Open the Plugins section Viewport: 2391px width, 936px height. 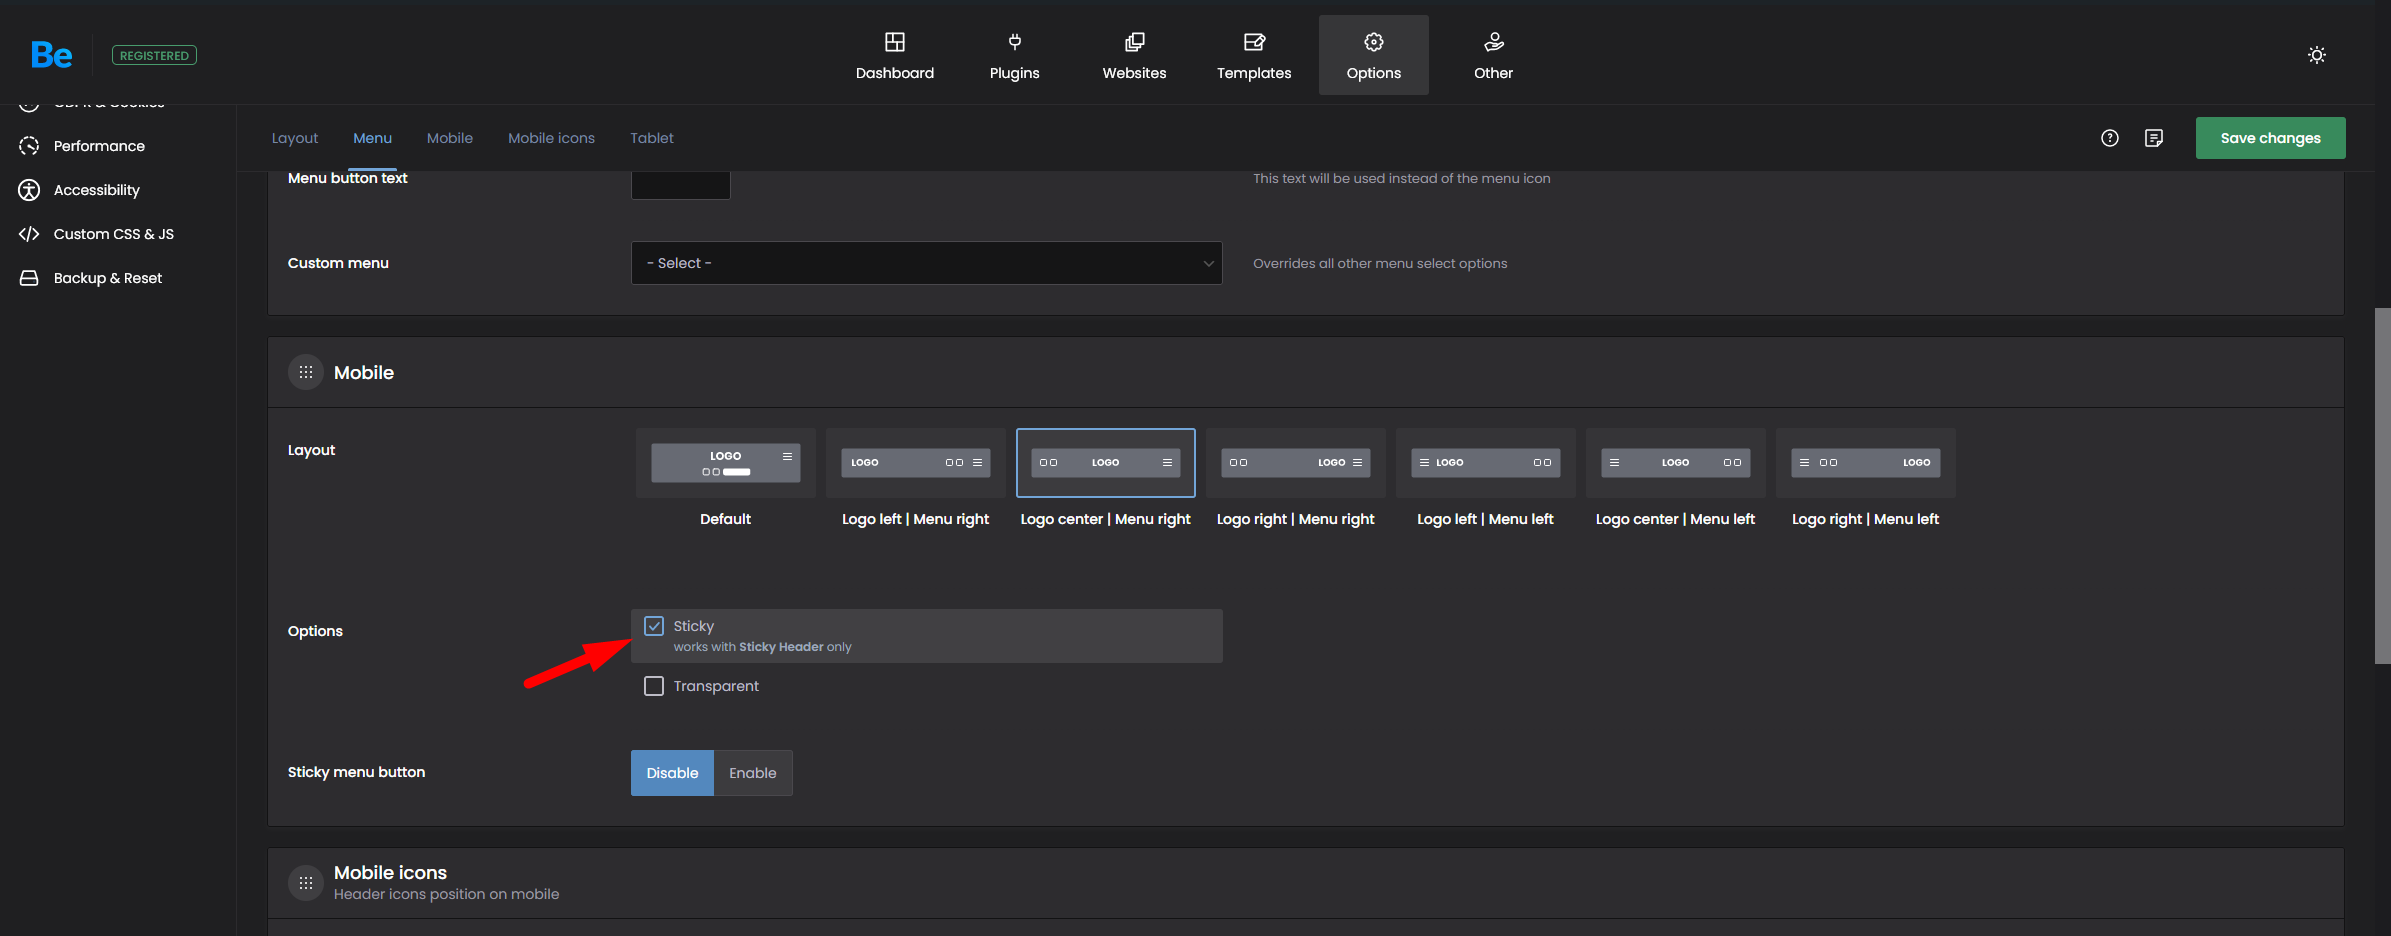click(1014, 55)
